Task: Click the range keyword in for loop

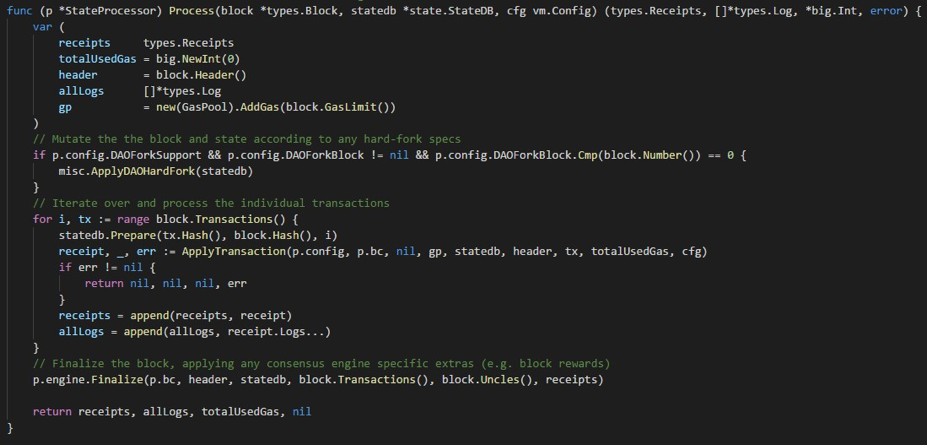Action: point(133,219)
